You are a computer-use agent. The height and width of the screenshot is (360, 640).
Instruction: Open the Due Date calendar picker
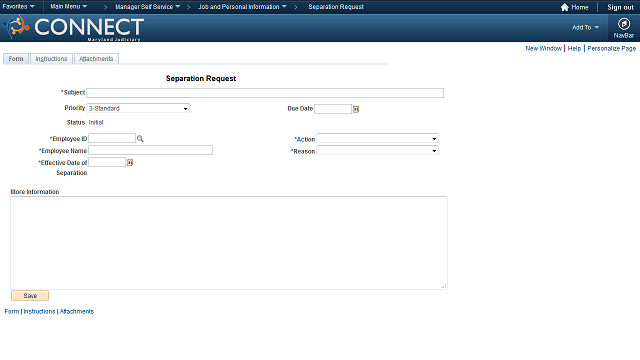[356, 109]
